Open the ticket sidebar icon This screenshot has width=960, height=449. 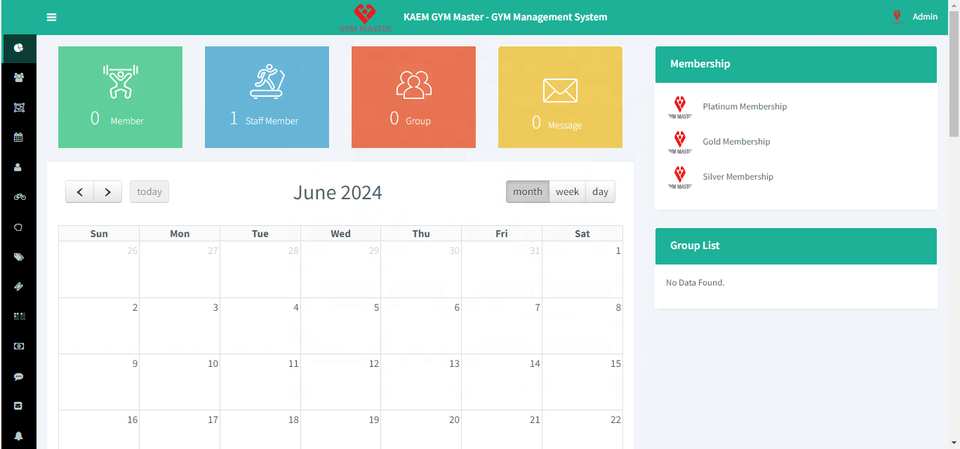pyautogui.click(x=18, y=287)
